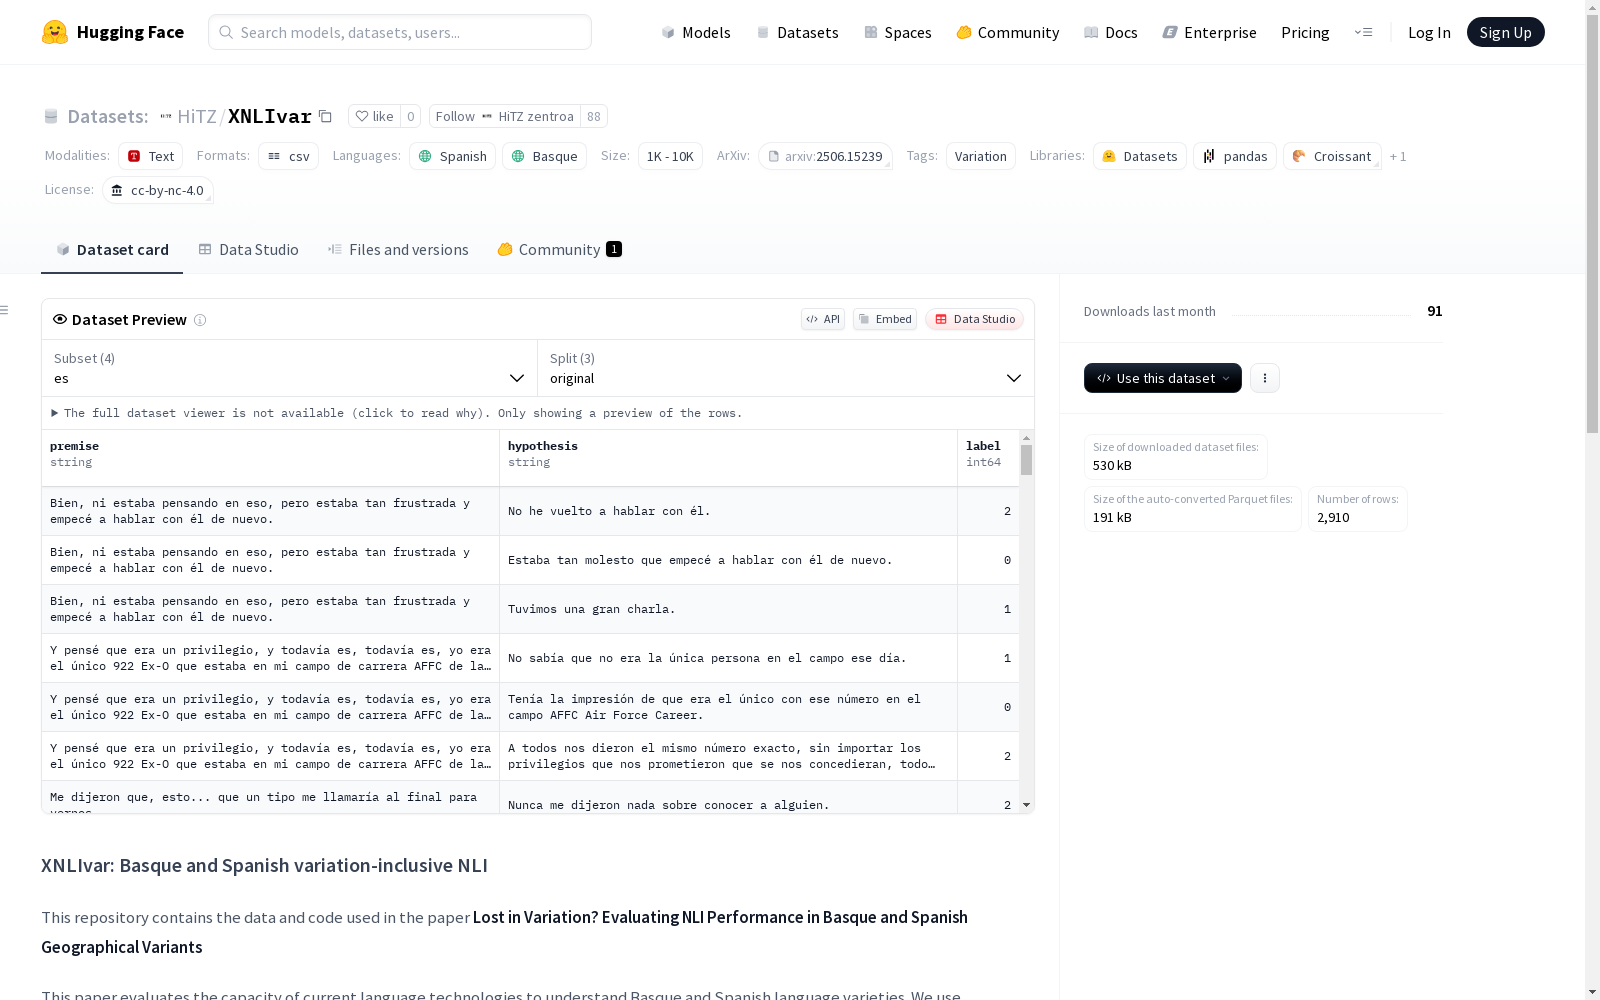Switch to the Community tab with 1 discussion
This screenshot has width=1600, height=1000.
tap(559, 250)
